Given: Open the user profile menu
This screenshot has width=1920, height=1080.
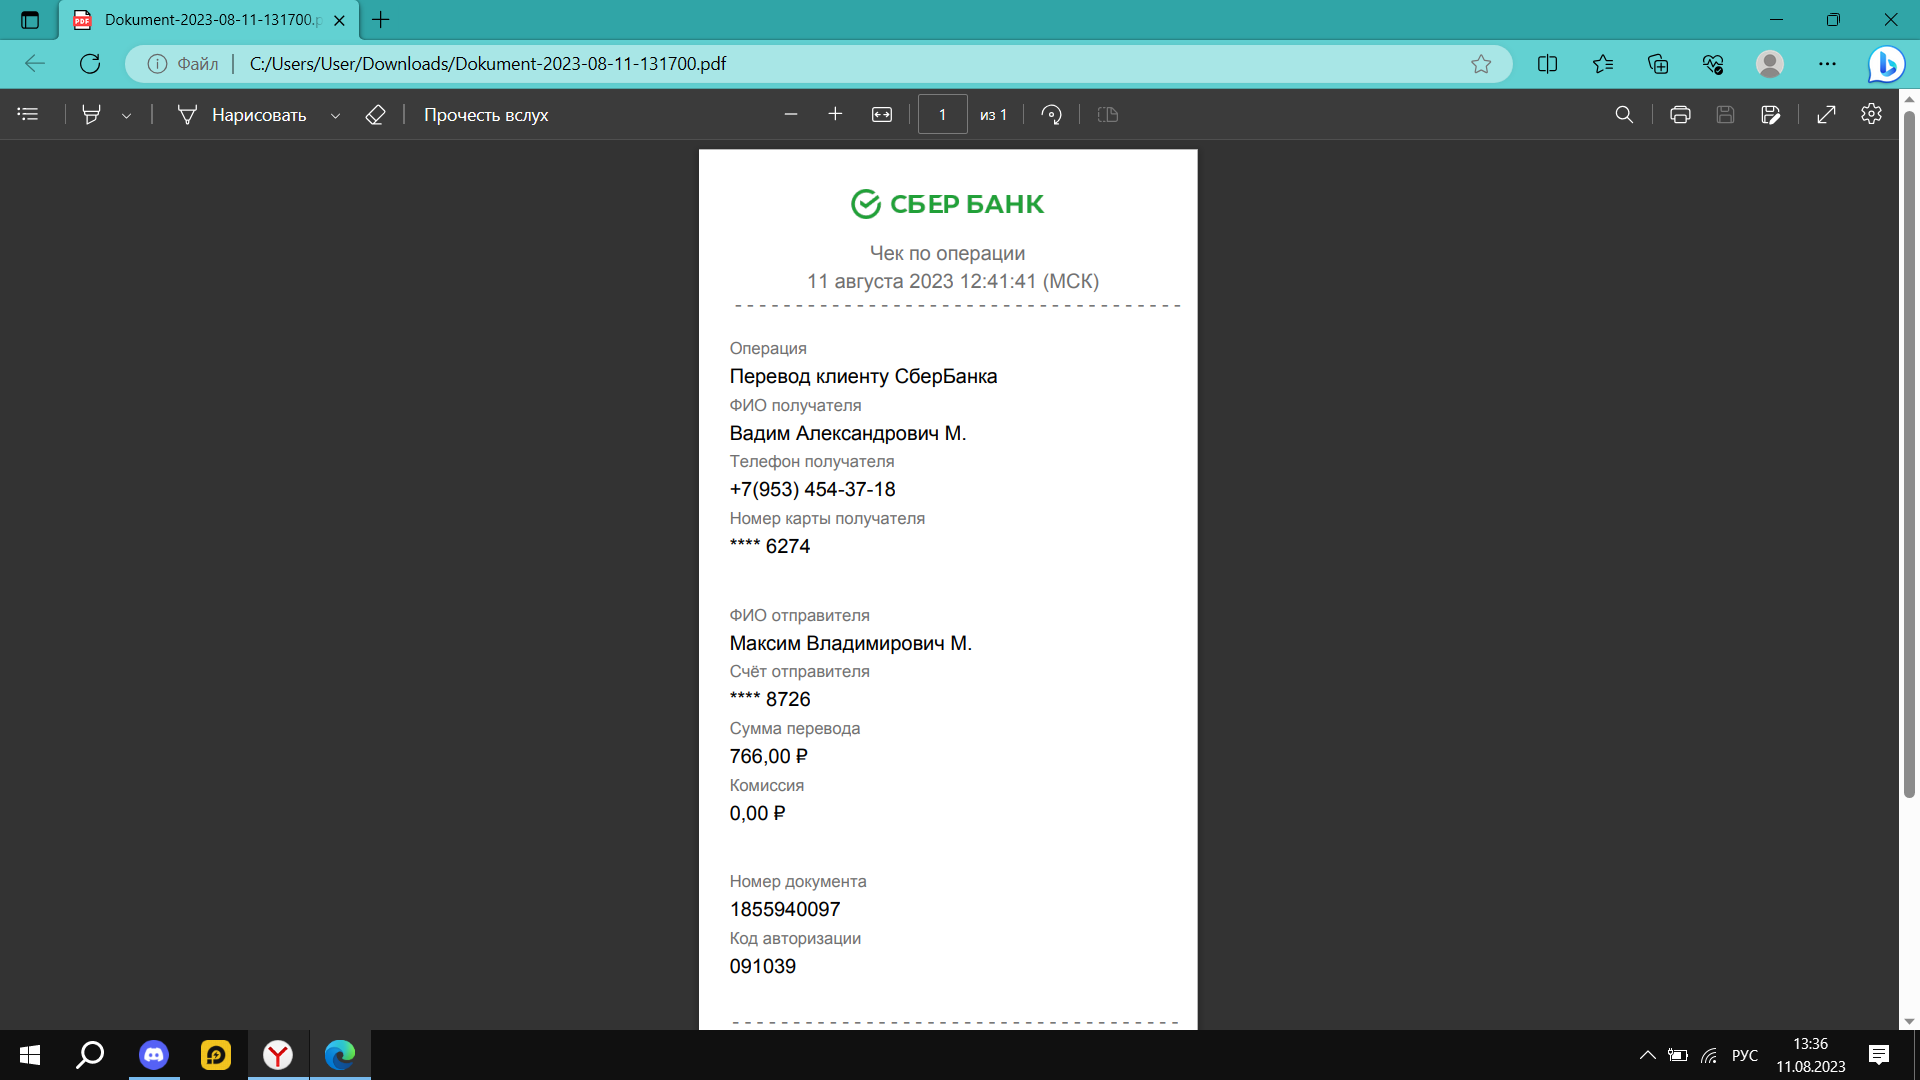Looking at the screenshot, I should click(1770, 64).
